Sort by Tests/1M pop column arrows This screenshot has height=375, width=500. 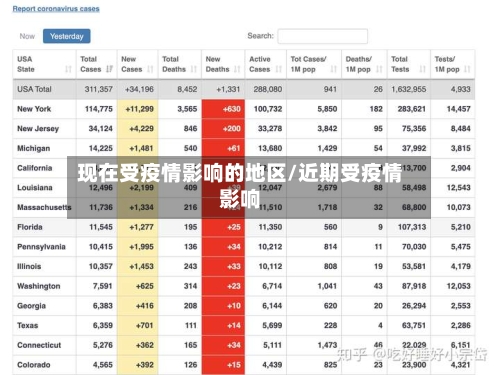click(467, 69)
